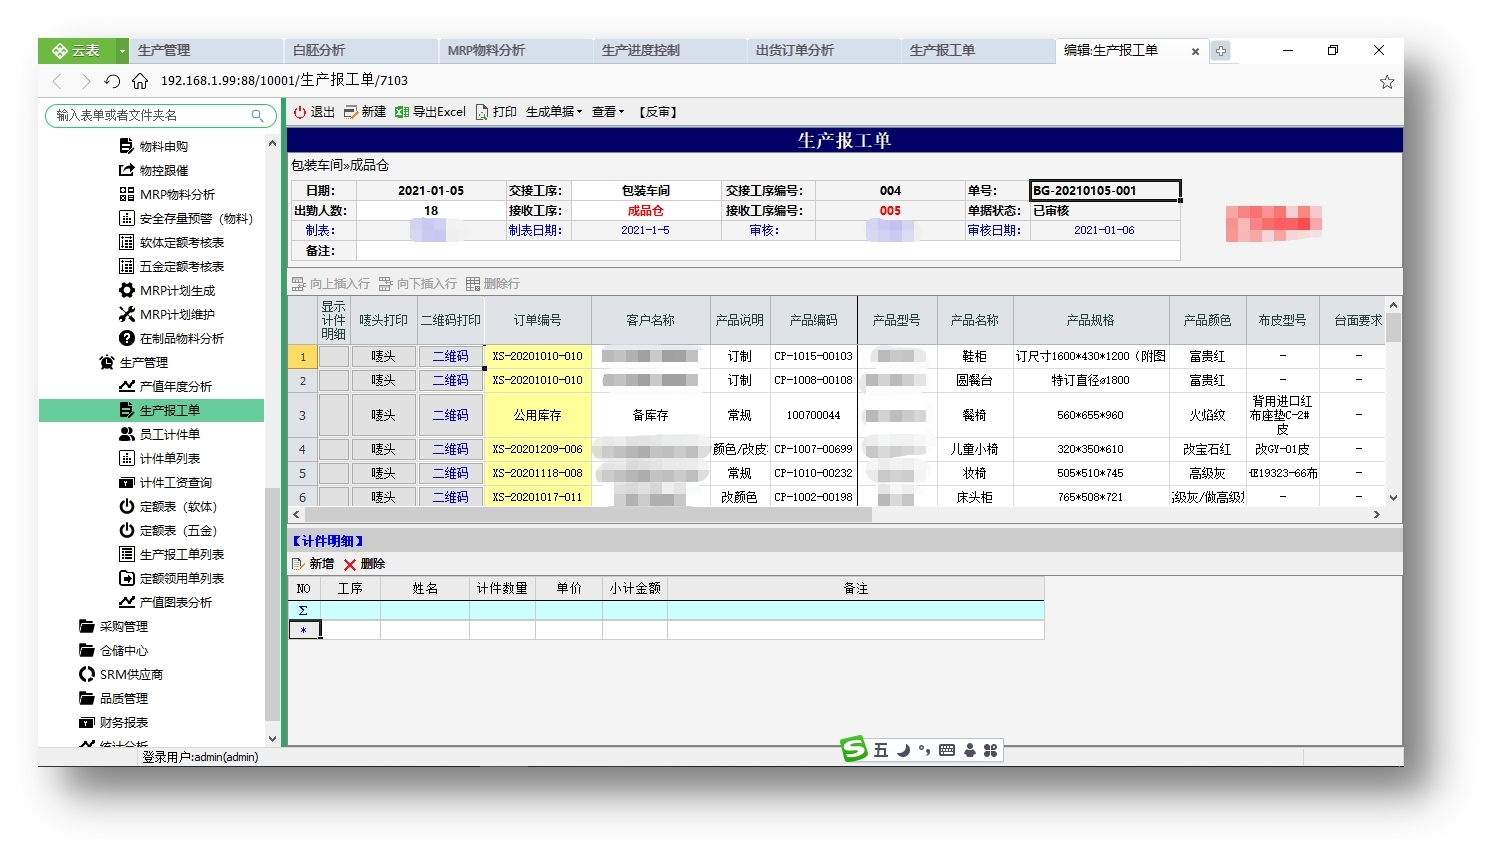Click the 备注 input field
1494x858 pixels.
pos(767,251)
